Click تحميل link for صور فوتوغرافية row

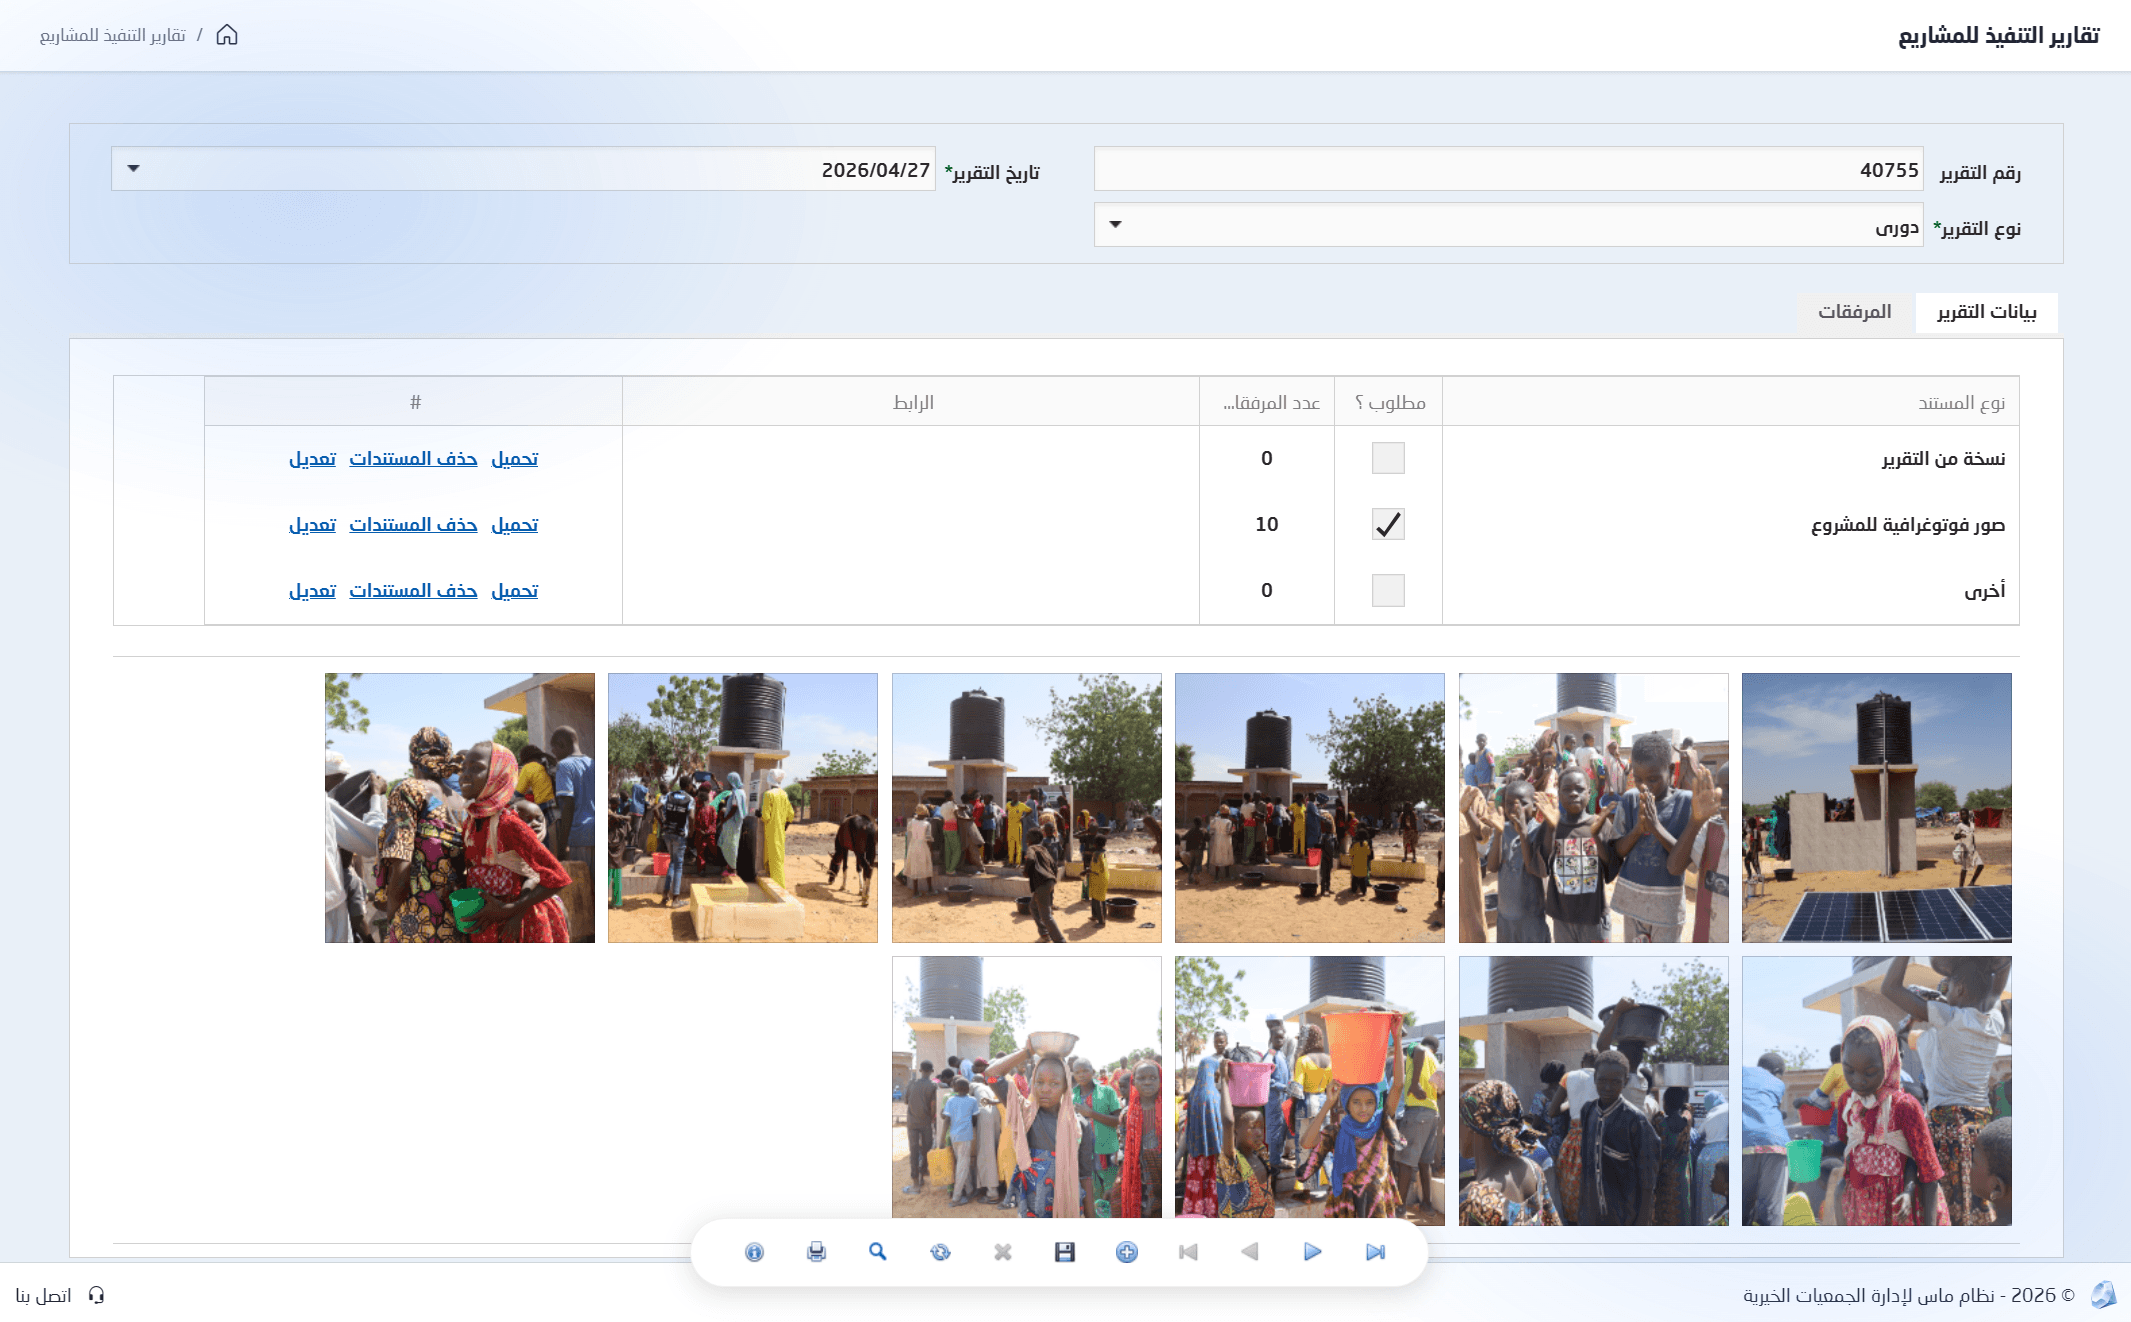tap(515, 525)
